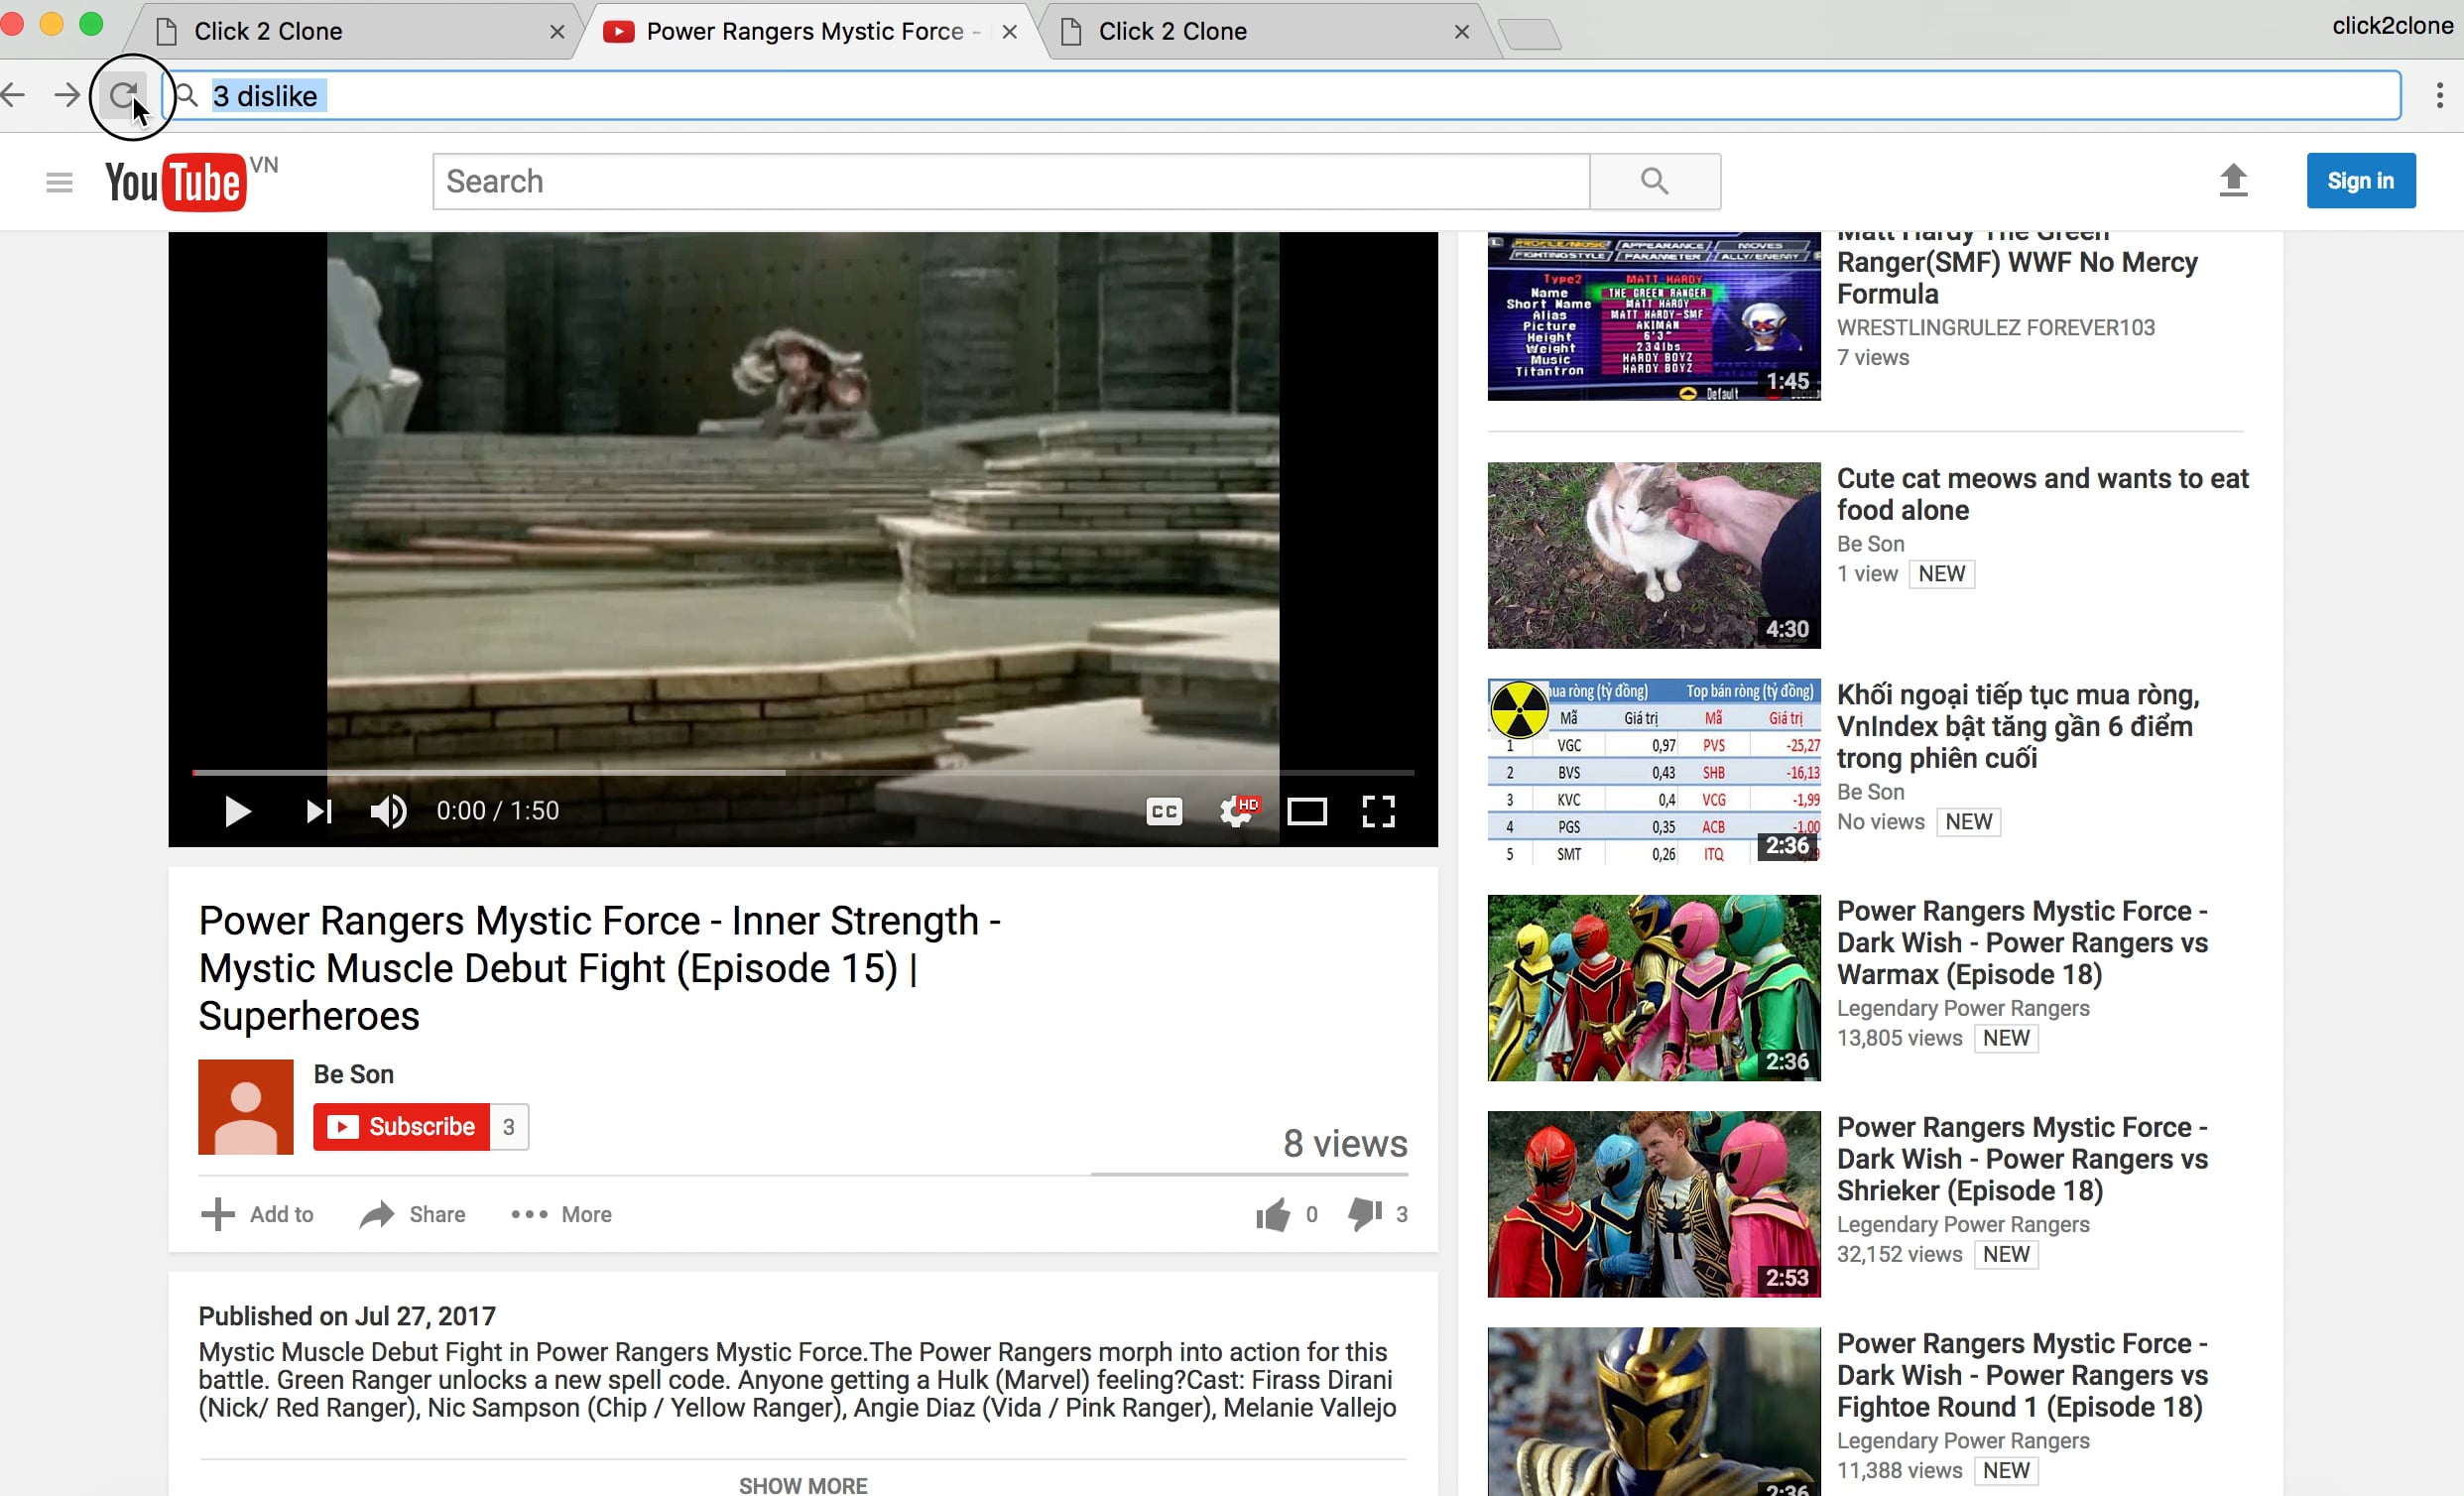Click the browser menu three-dot icon
This screenshot has height=1496, width=2464.
(x=2440, y=95)
